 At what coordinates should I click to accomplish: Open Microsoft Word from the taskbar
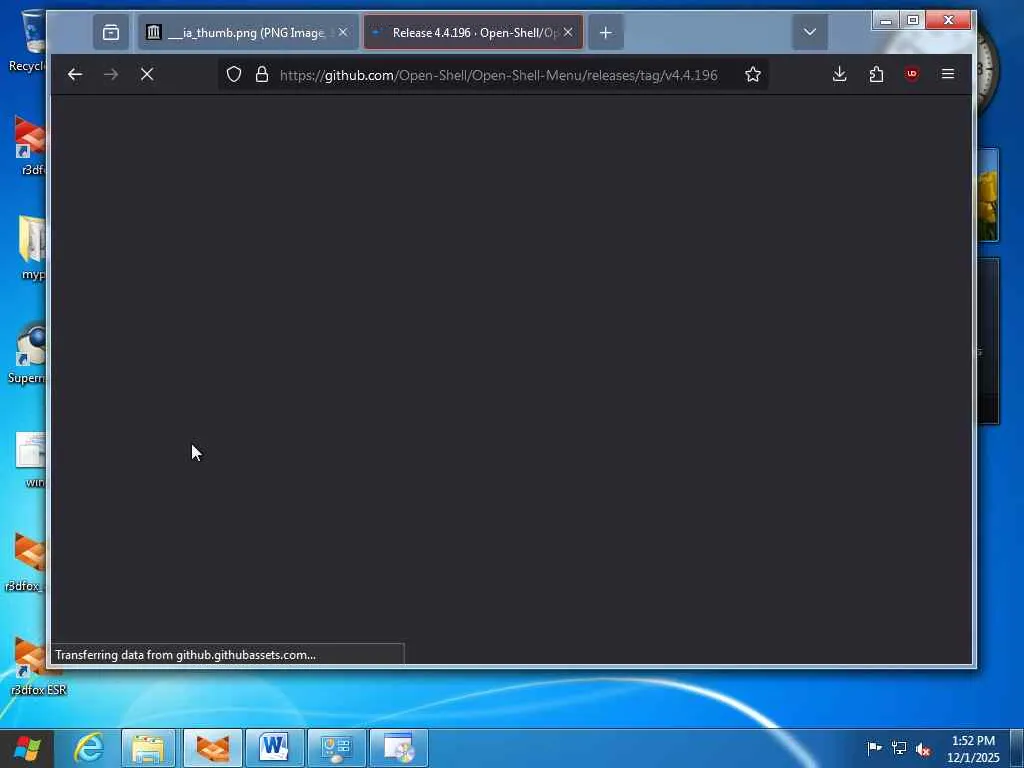(x=274, y=748)
